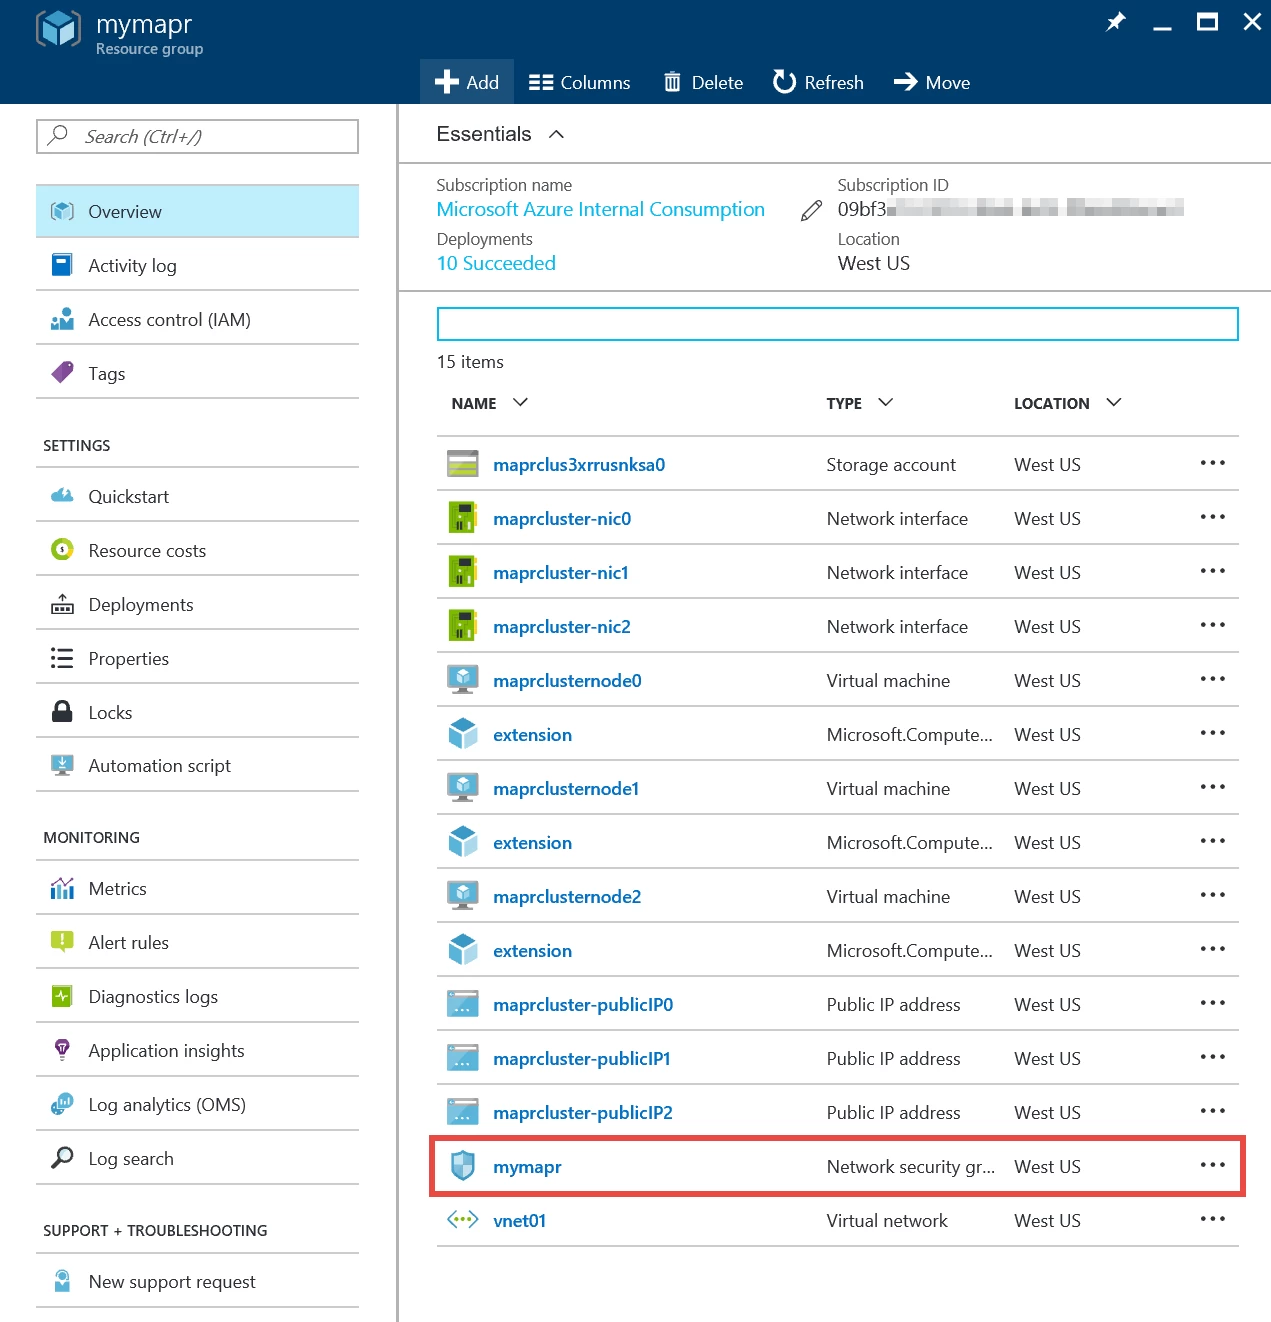The height and width of the screenshot is (1322, 1271).
Task: Click the Add toolbar button
Action: point(467,82)
